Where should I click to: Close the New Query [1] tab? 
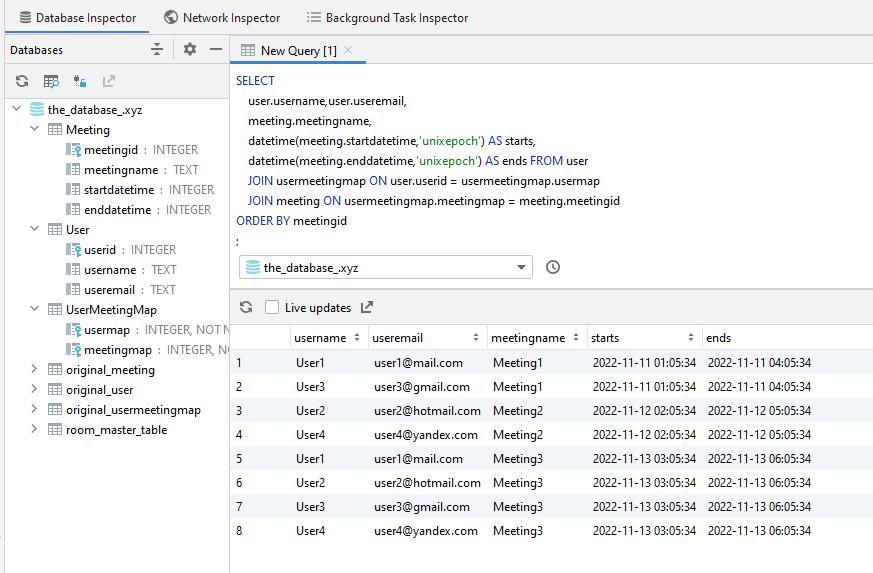pos(348,50)
